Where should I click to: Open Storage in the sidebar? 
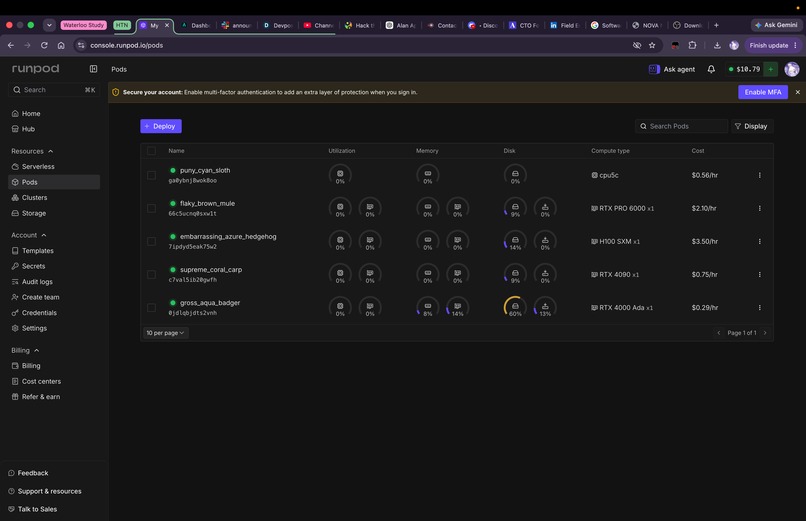pos(54,213)
